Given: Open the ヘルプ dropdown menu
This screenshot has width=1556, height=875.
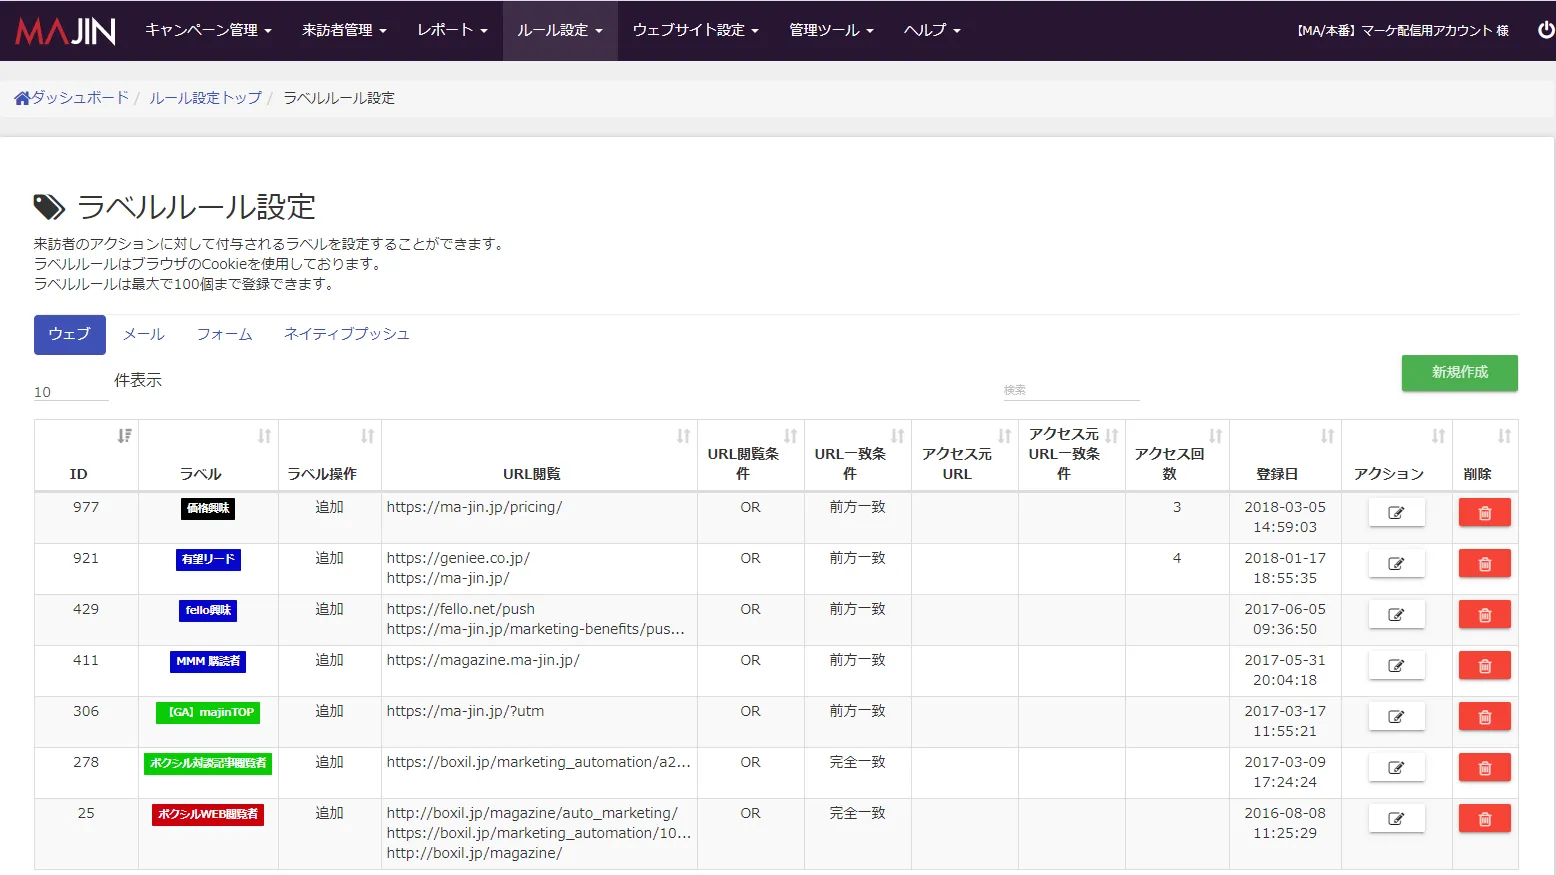Looking at the screenshot, I should tap(932, 30).
